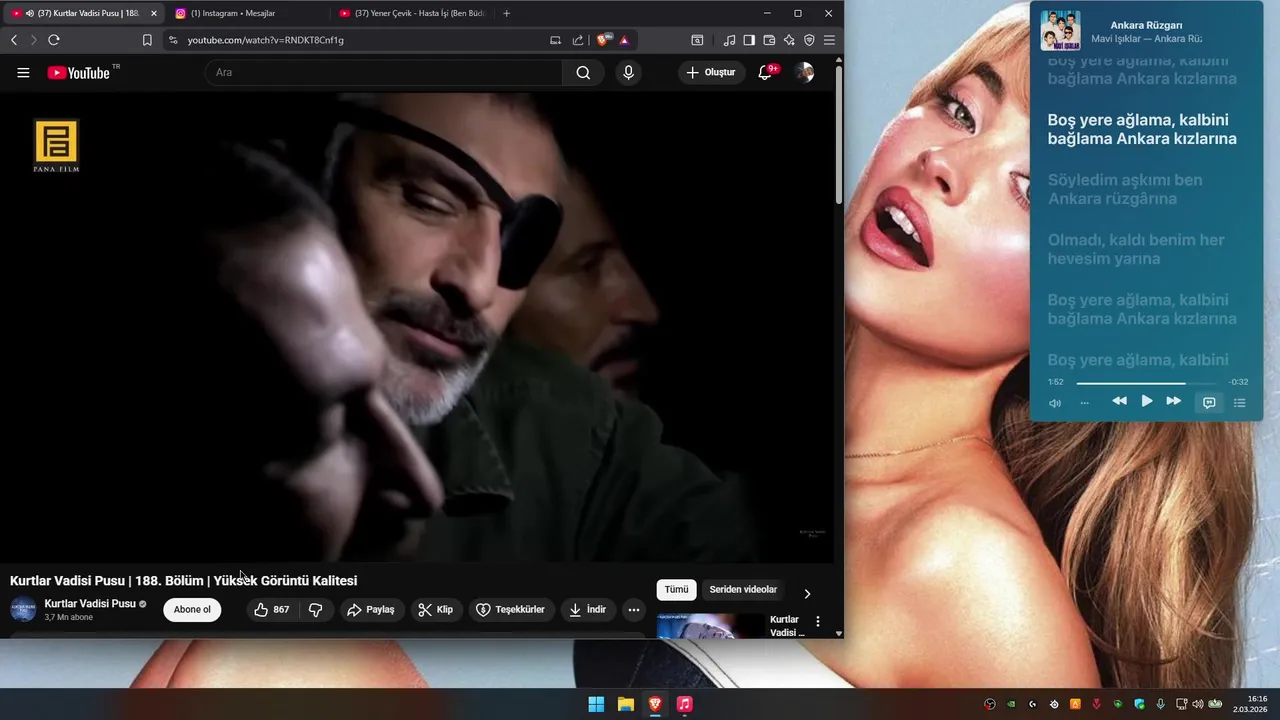
Task: Open the Windows Start button
Action: [x=596, y=704]
